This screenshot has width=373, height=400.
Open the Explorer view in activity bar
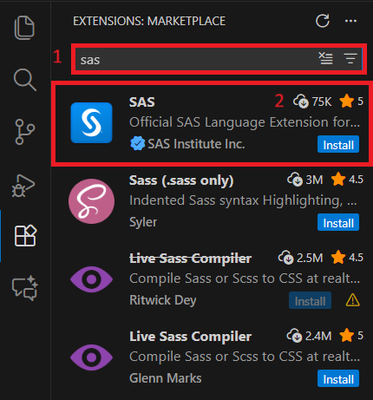pyautogui.click(x=24, y=28)
